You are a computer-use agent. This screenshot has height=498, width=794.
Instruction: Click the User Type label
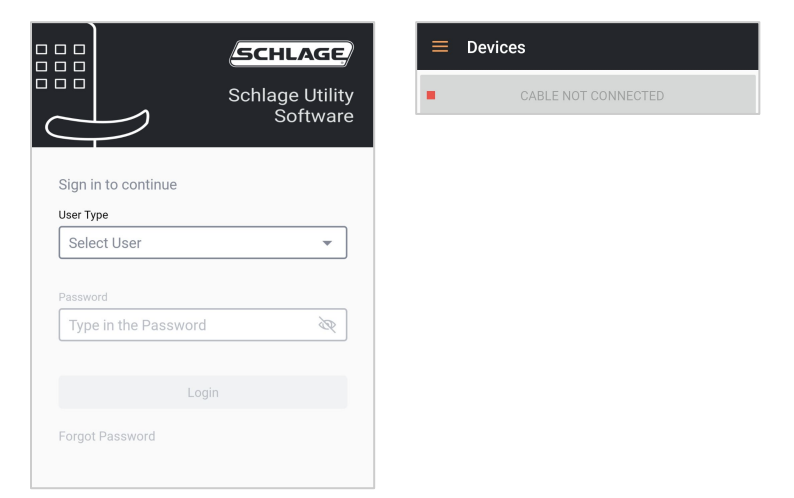[83, 215]
